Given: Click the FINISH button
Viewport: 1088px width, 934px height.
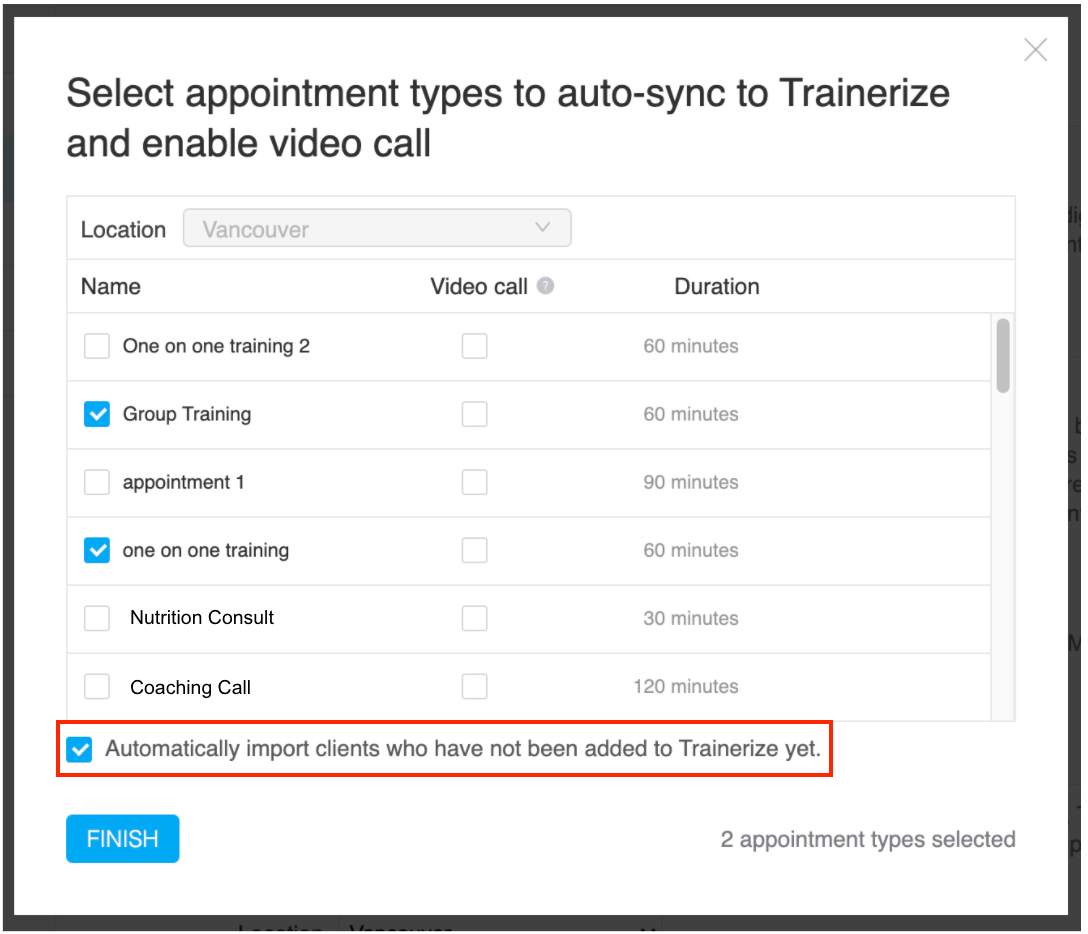Looking at the screenshot, I should click(x=123, y=839).
